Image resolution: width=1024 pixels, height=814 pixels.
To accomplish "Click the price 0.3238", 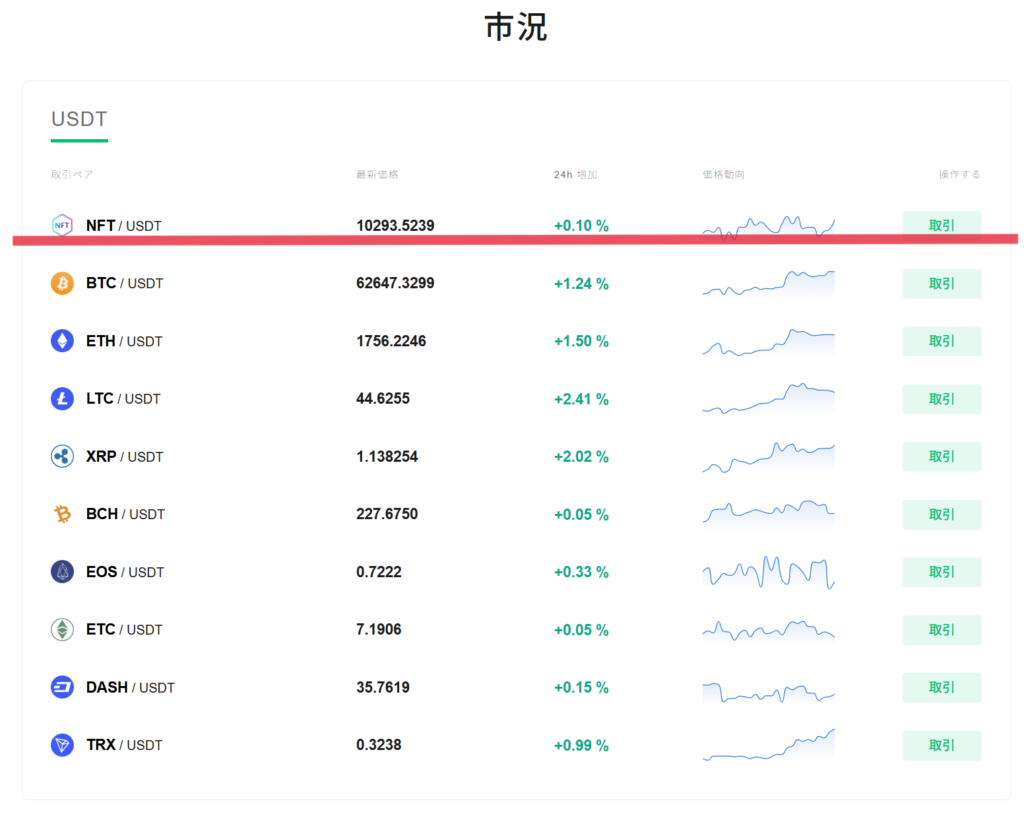I will click(379, 745).
